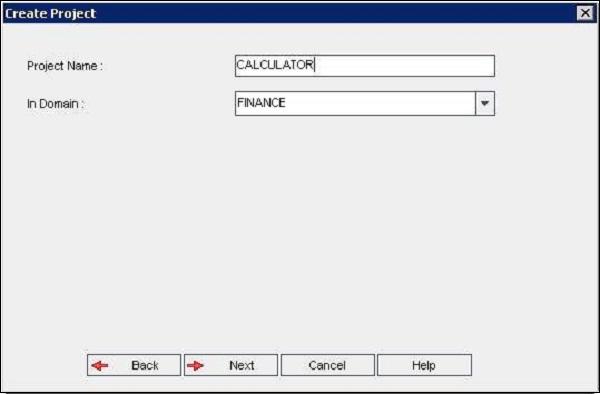600x394 pixels.
Task: Open the In Domain dropdown arrow
Action: click(485, 103)
